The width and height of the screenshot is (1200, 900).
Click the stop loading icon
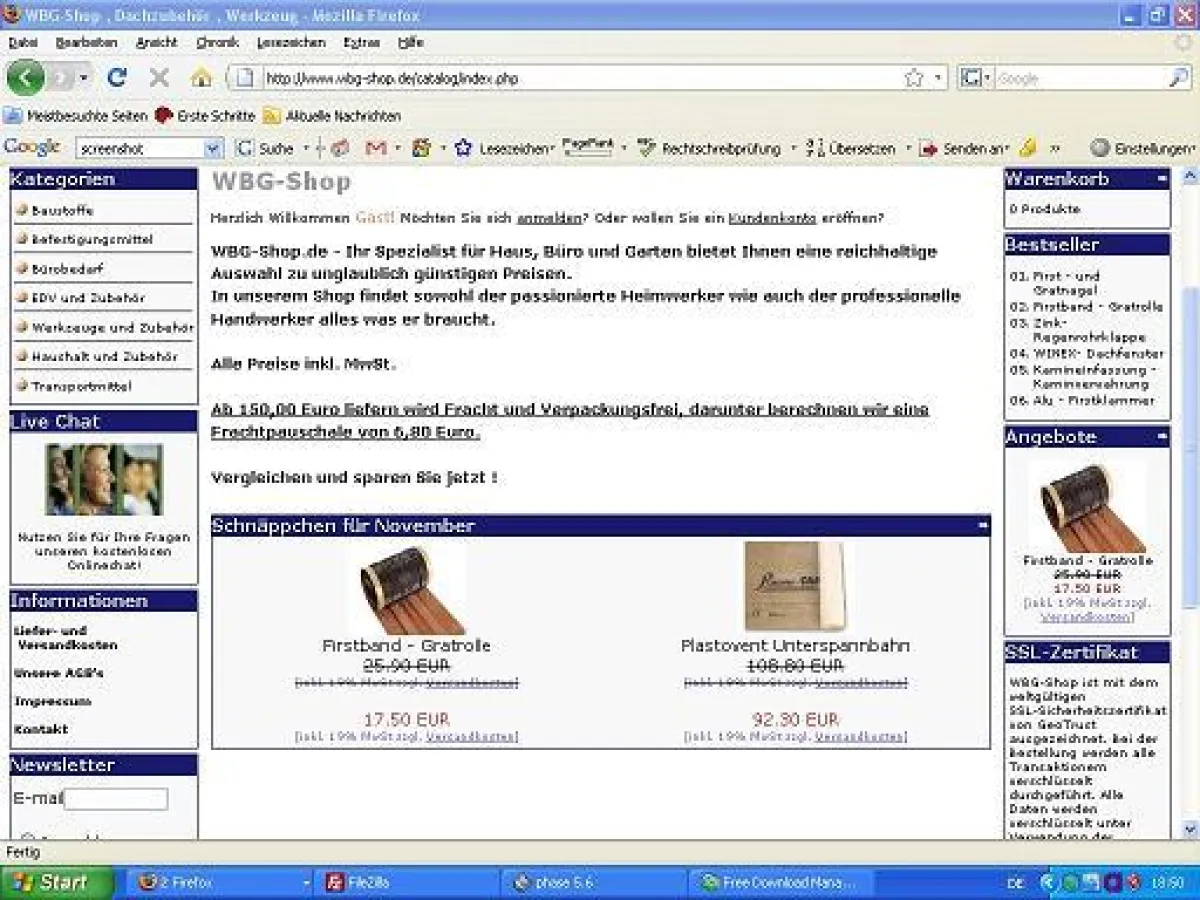(x=159, y=78)
